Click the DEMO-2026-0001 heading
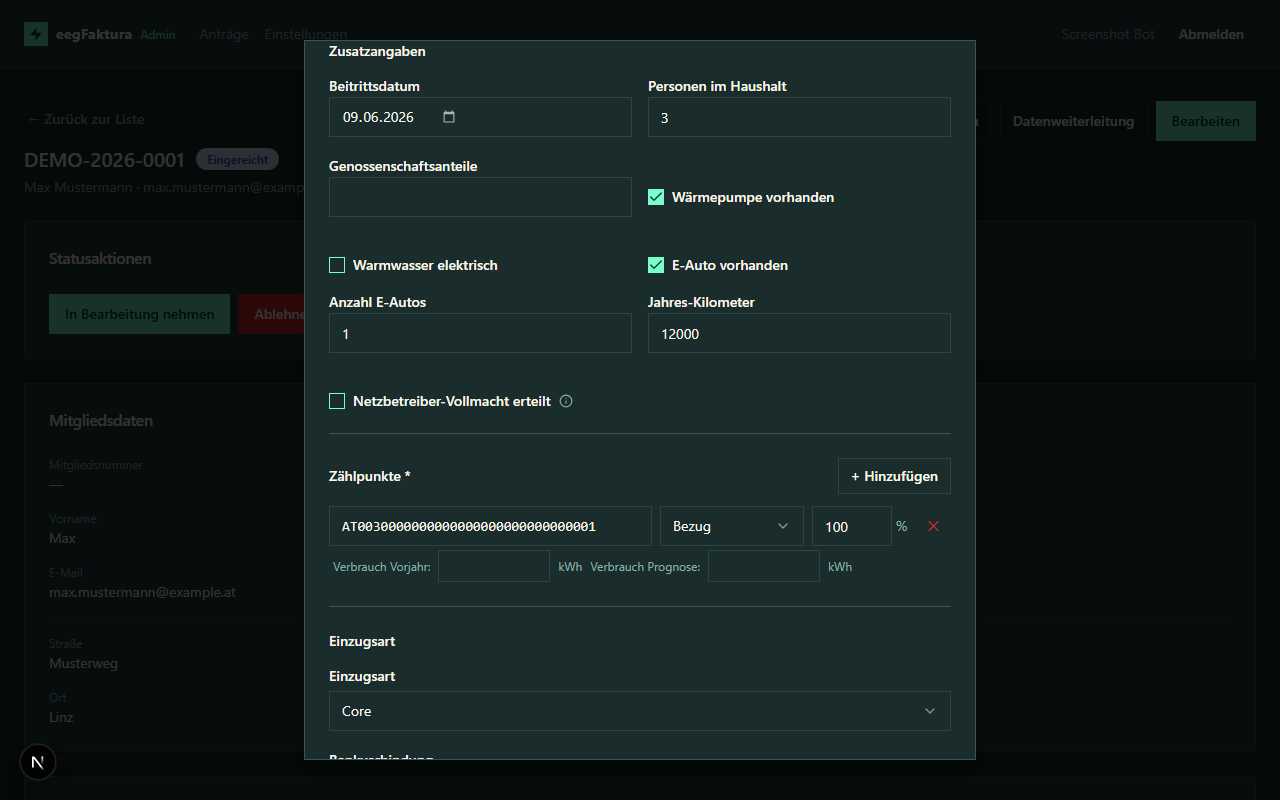Screen dimensions: 1280x800 (x=105, y=160)
